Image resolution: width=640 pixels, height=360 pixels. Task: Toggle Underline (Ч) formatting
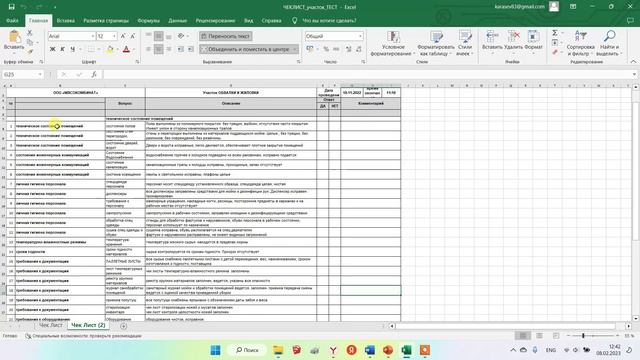[x=73, y=49]
